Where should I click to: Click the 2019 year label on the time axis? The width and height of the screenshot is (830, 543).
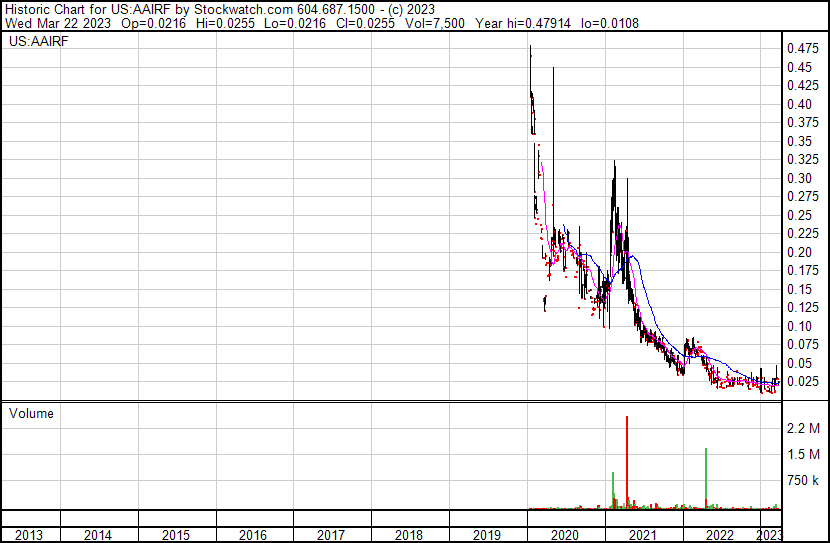(x=488, y=535)
